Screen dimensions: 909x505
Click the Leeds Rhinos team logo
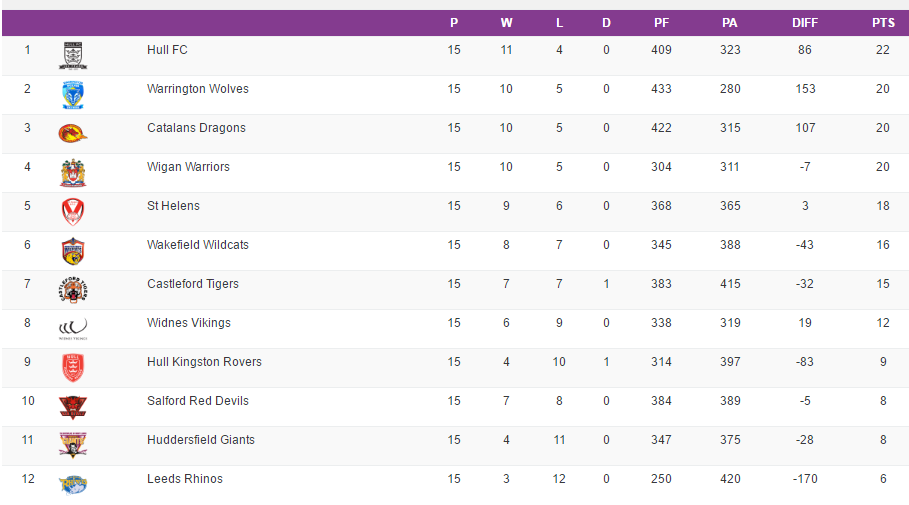tap(73, 484)
